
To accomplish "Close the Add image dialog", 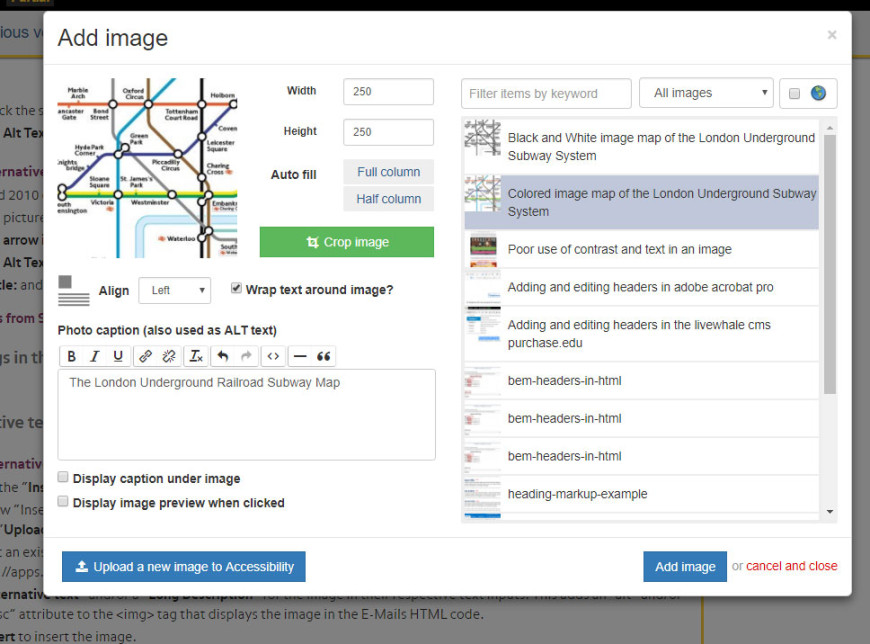I will (x=832, y=35).
